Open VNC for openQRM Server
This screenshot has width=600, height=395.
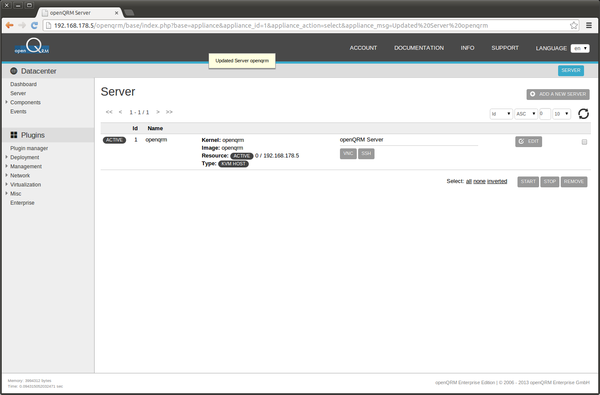pyautogui.click(x=348, y=153)
